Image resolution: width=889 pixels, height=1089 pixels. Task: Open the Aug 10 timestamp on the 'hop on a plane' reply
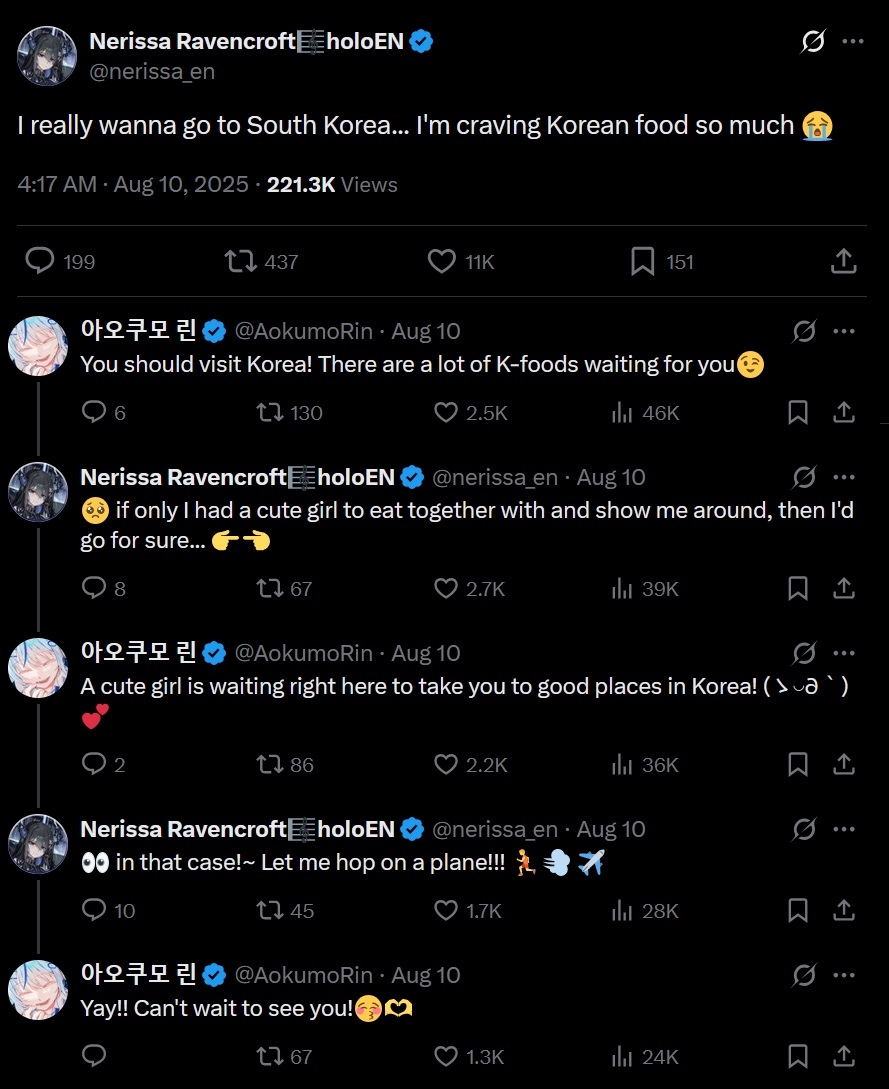tap(611, 829)
